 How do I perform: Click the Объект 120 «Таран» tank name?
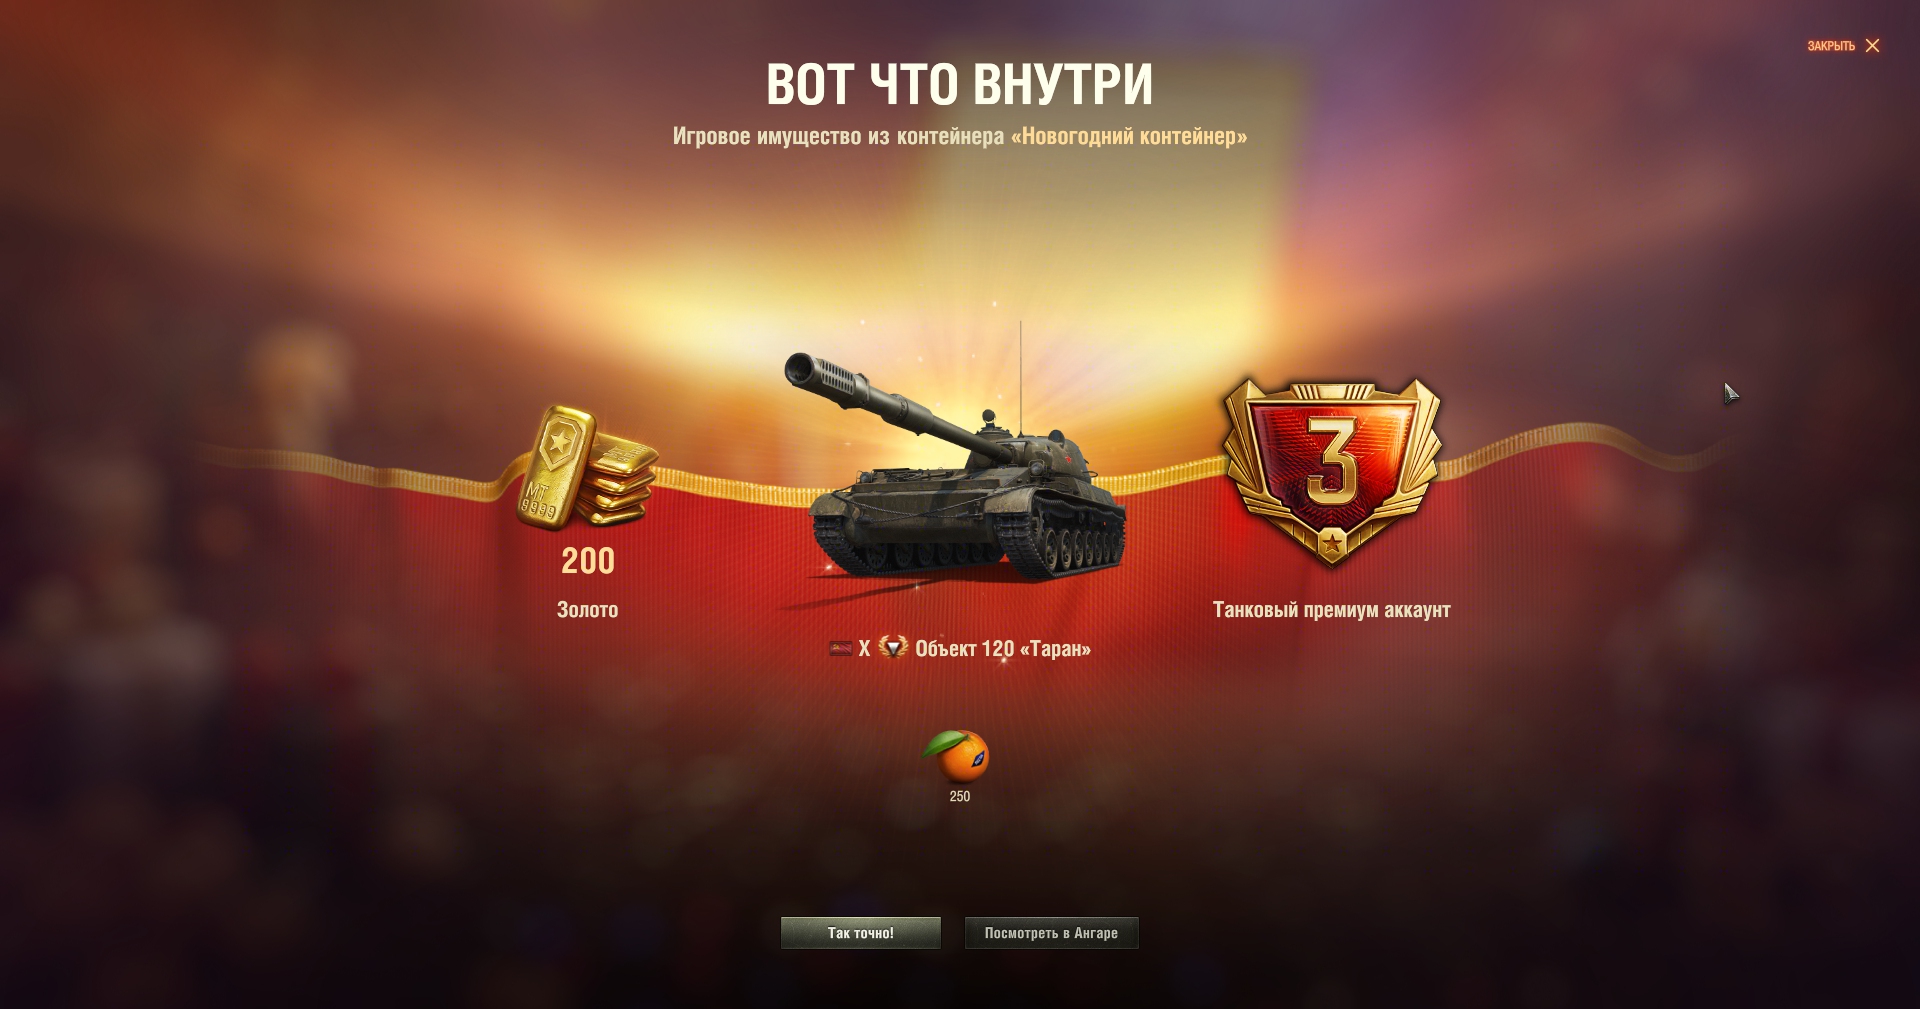tap(1003, 649)
